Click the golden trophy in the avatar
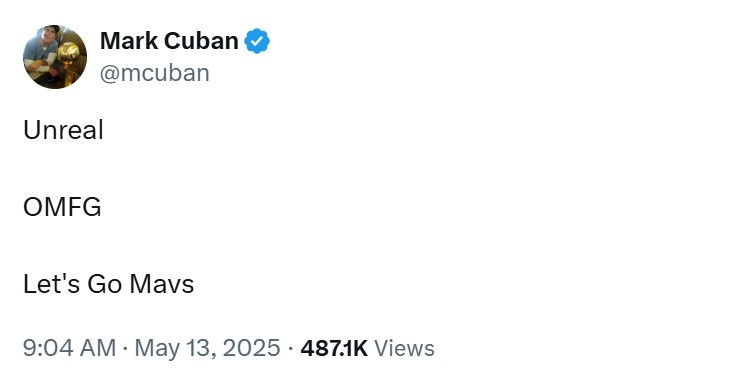The width and height of the screenshot is (750, 379). pos(68,57)
